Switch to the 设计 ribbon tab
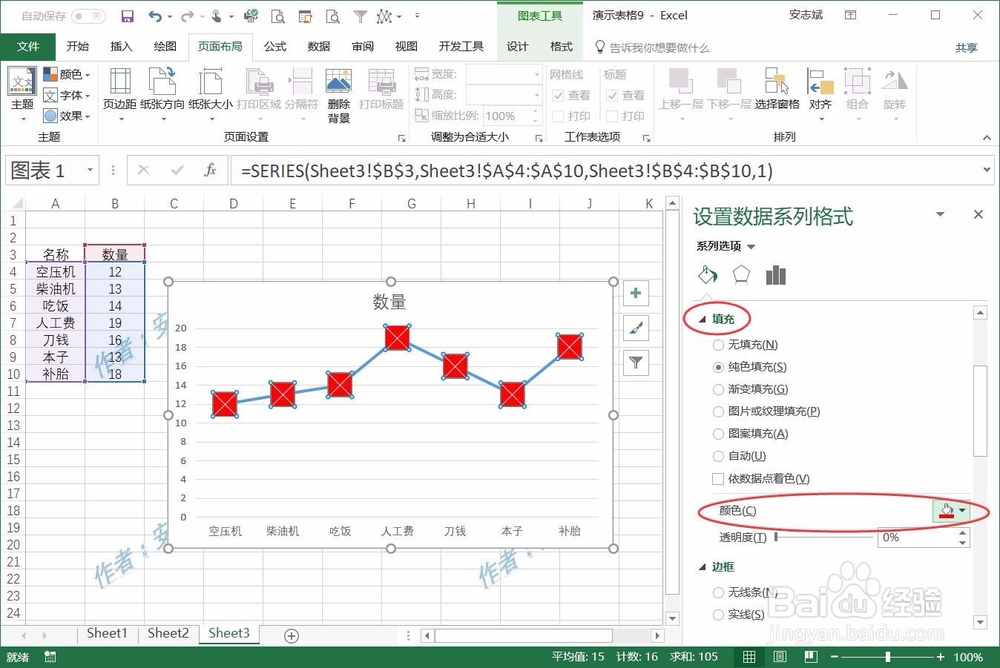Image resolution: width=1000 pixels, height=668 pixels. tap(519, 45)
